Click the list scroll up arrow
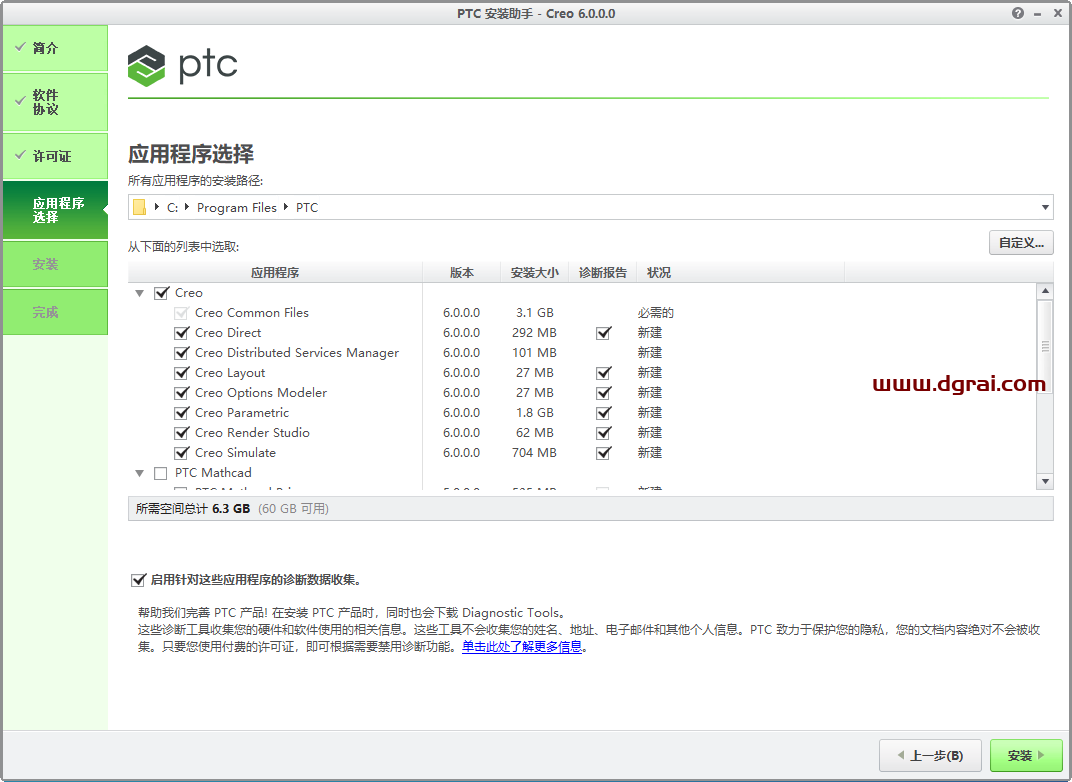This screenshot has height=782, width=1072. click(x=1045, y=291)
